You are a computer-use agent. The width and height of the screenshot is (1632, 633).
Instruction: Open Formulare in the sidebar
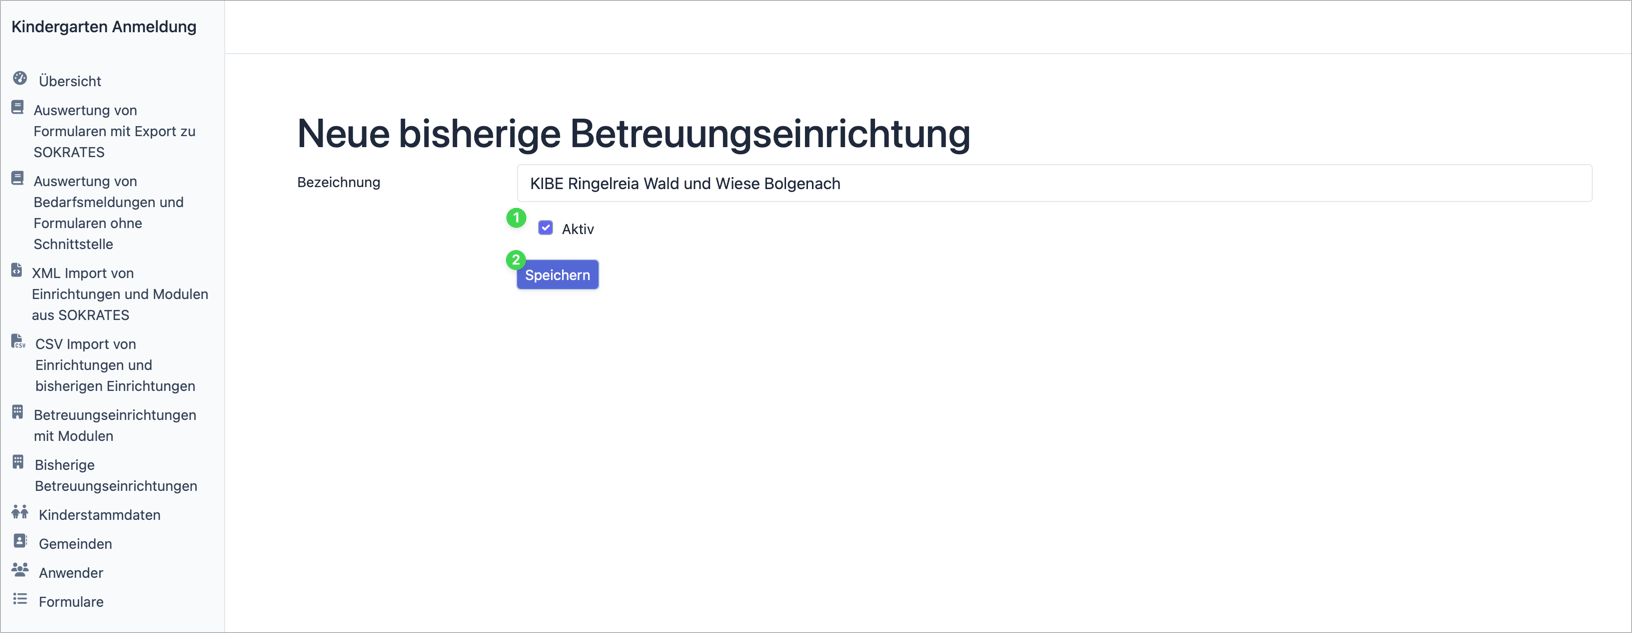click(71, 602)
